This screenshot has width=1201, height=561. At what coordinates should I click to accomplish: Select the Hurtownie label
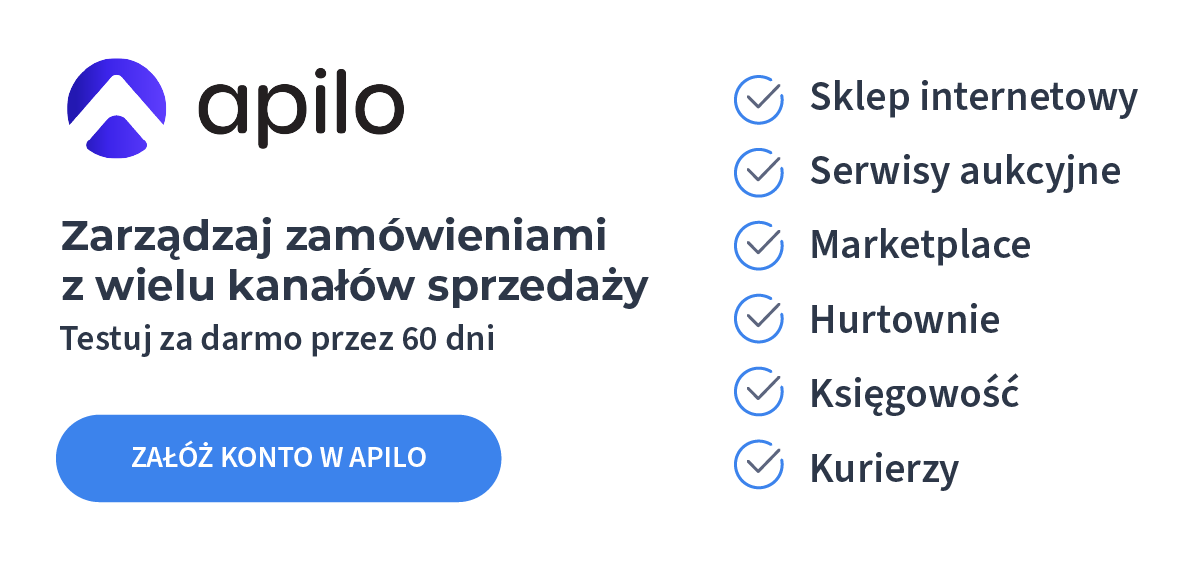[x=904, y=319]
